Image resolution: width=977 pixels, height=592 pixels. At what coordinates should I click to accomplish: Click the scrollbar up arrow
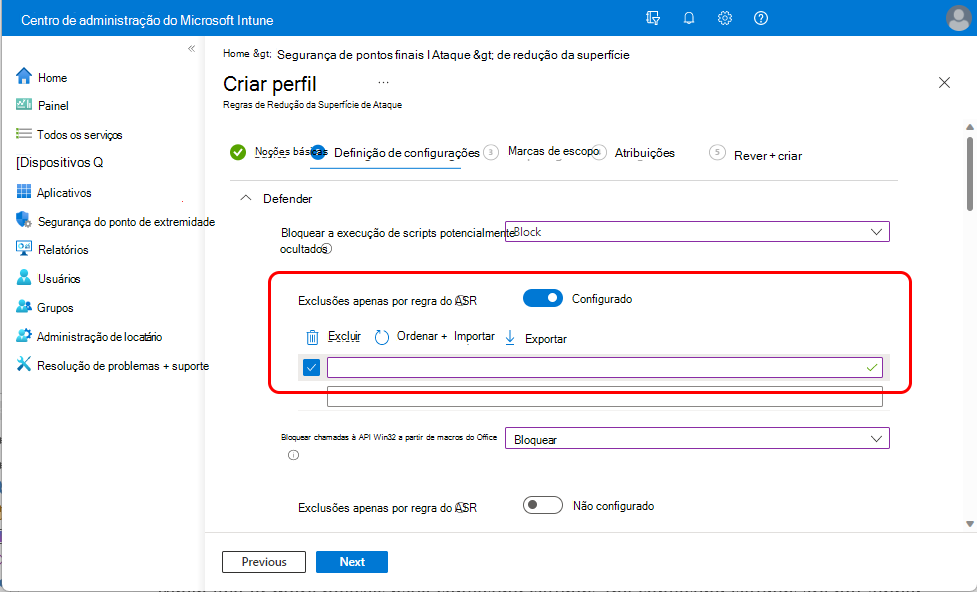point(970,127)
